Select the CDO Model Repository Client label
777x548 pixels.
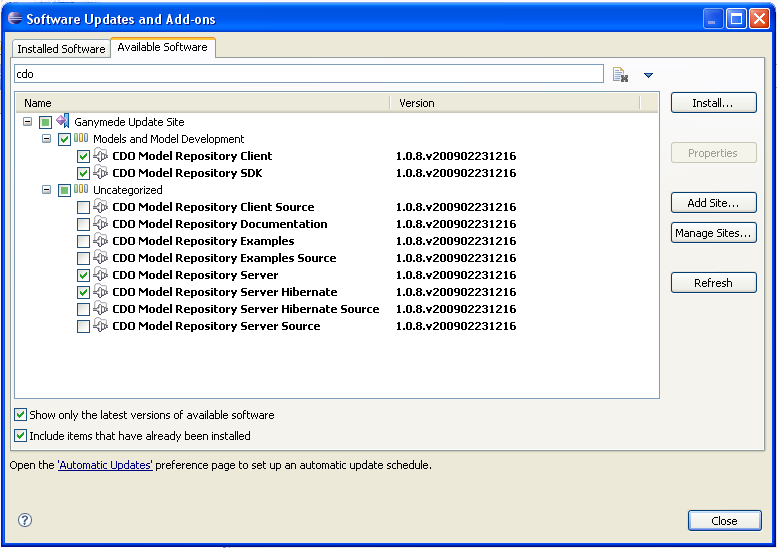click(x=192, y=156)
